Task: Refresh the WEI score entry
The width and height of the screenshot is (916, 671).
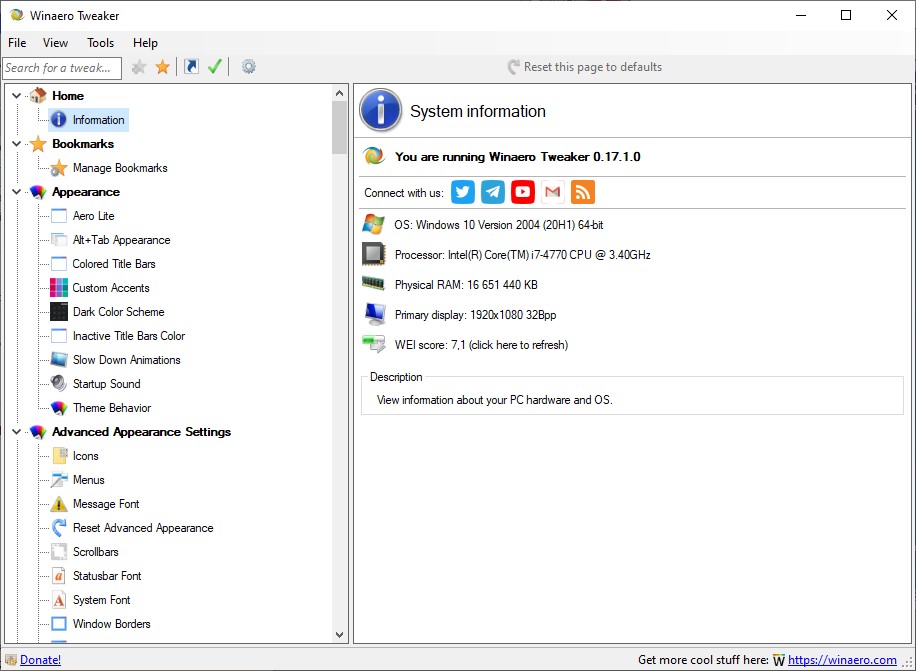Action: [x=481, y=345]
